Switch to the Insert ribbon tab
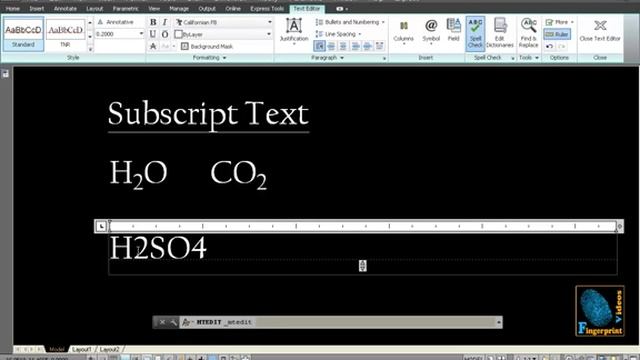The image size is (640, 360). [x=36, y=9]
